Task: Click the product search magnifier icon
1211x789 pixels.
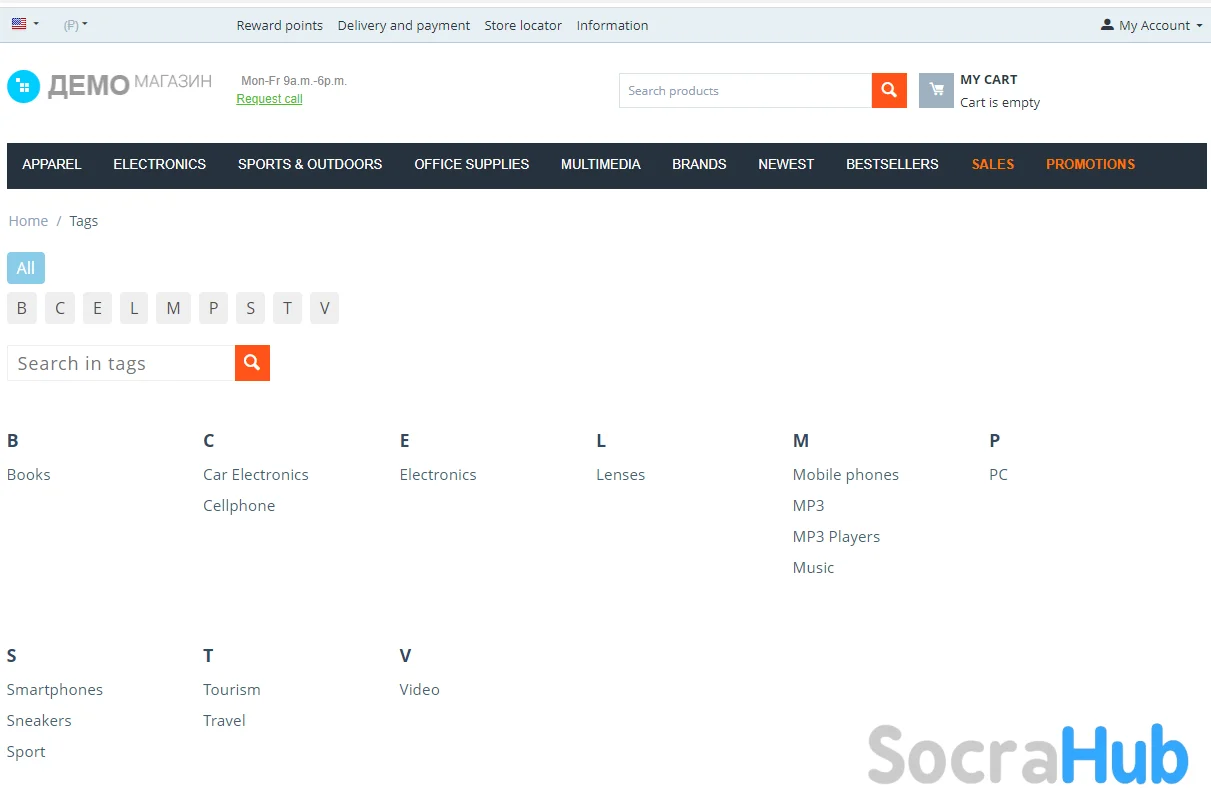Action: pos(889,90)
